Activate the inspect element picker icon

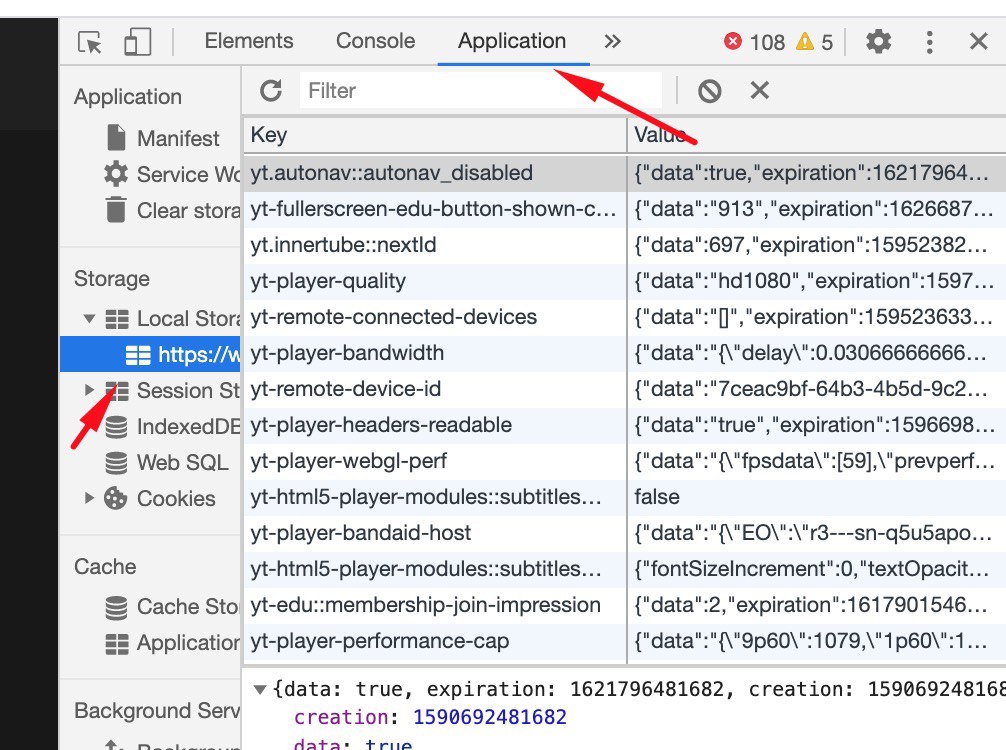pyautogui.click(x=90, y=42)
